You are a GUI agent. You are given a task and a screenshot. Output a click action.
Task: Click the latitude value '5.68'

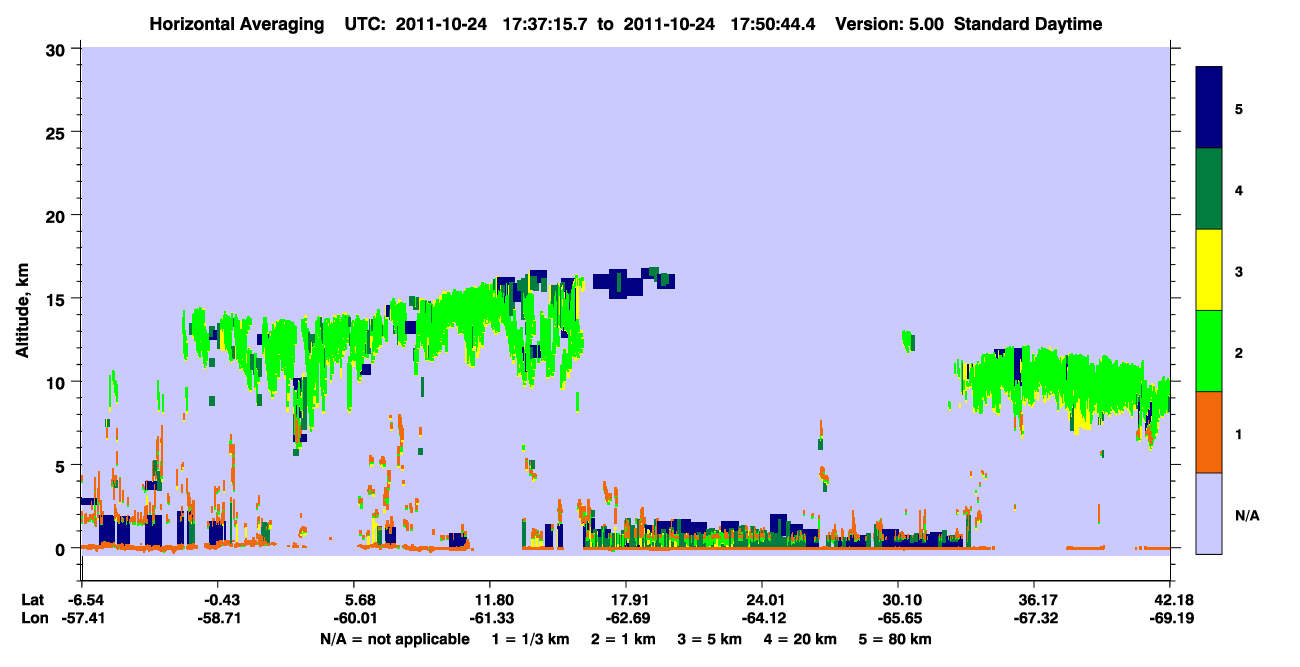pyautogui.click(x=360, y=600)
